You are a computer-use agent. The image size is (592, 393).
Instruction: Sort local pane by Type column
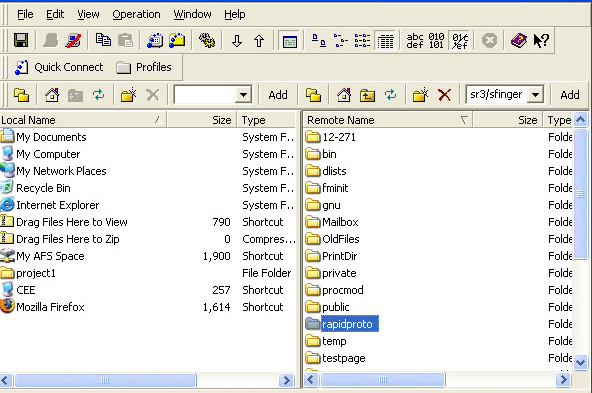267,120
